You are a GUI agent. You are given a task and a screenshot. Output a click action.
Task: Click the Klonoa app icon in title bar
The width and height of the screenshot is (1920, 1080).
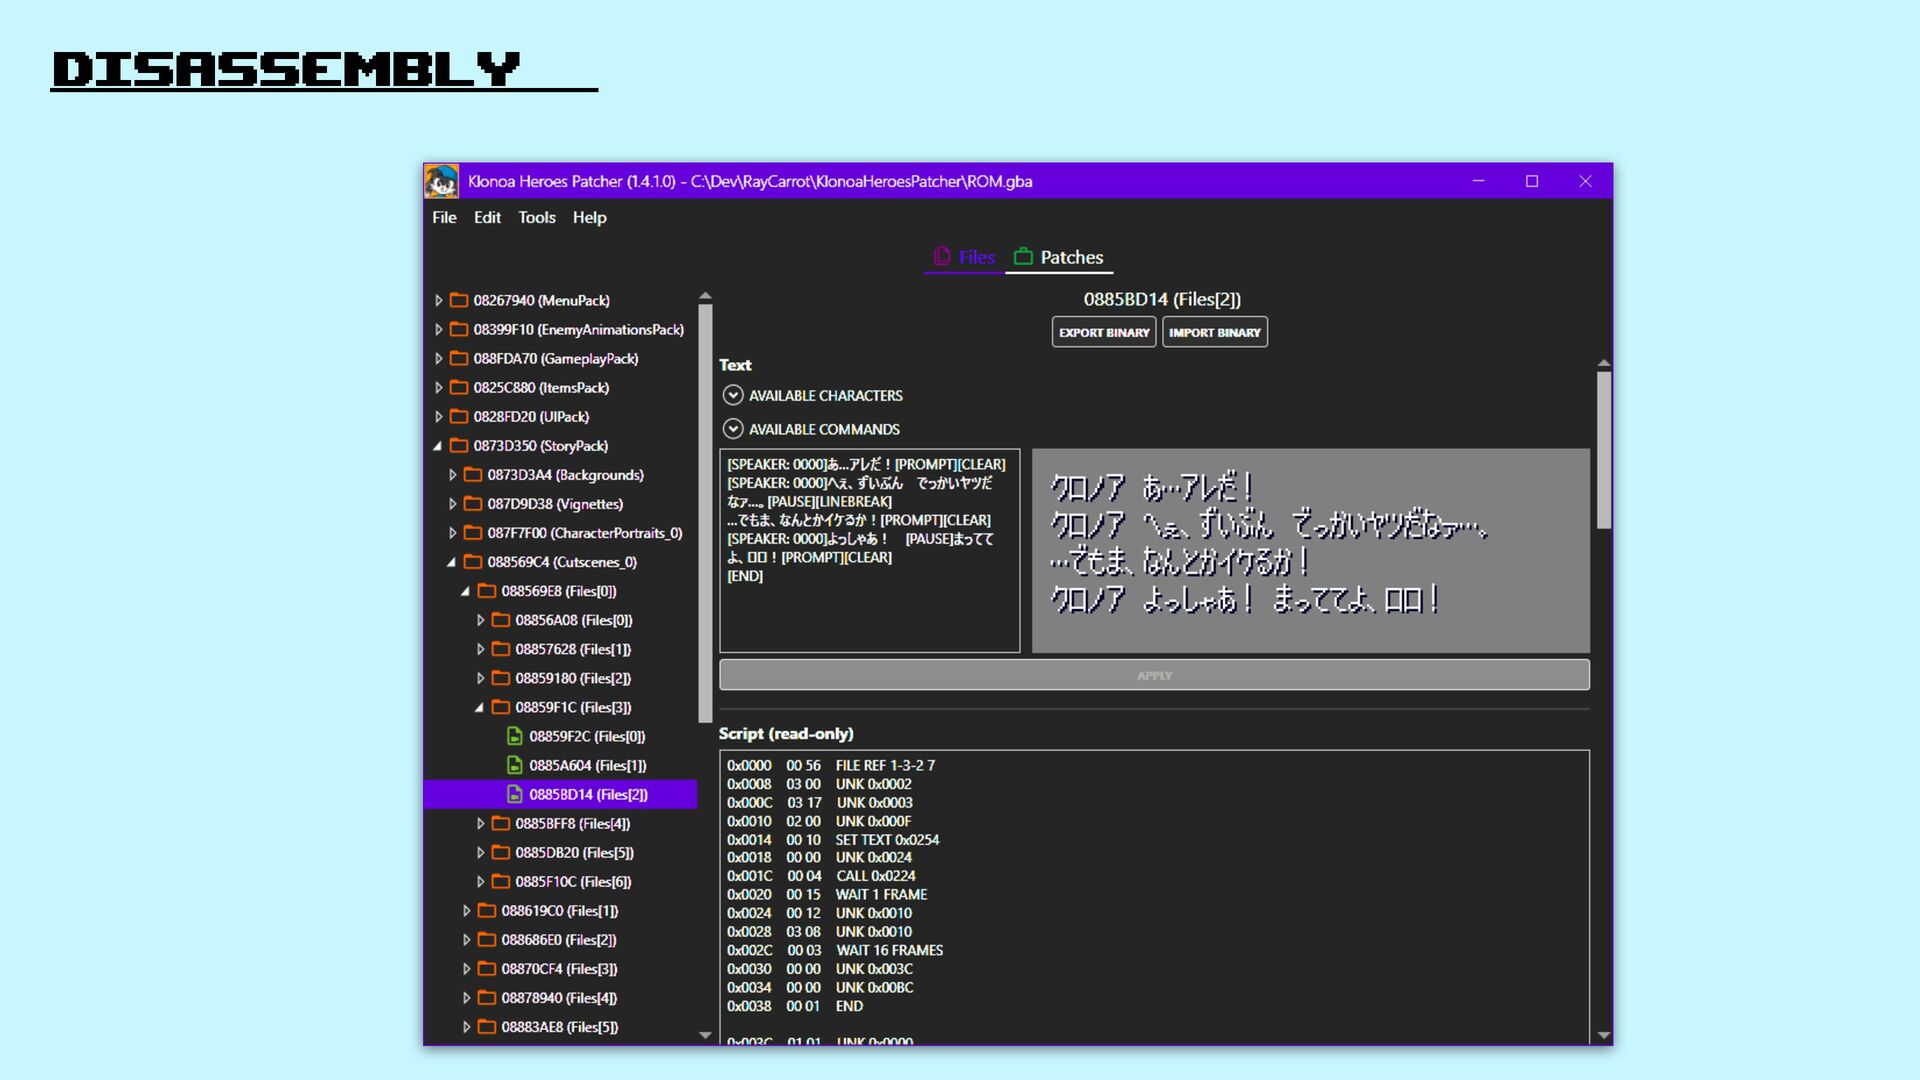click(441, 181)
